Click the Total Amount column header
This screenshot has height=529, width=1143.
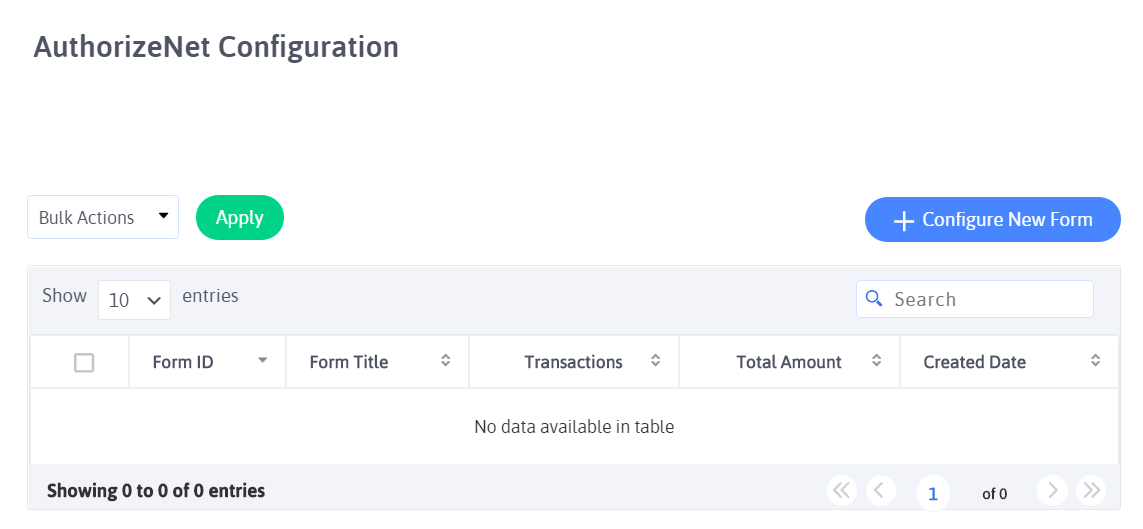(789, 362)
